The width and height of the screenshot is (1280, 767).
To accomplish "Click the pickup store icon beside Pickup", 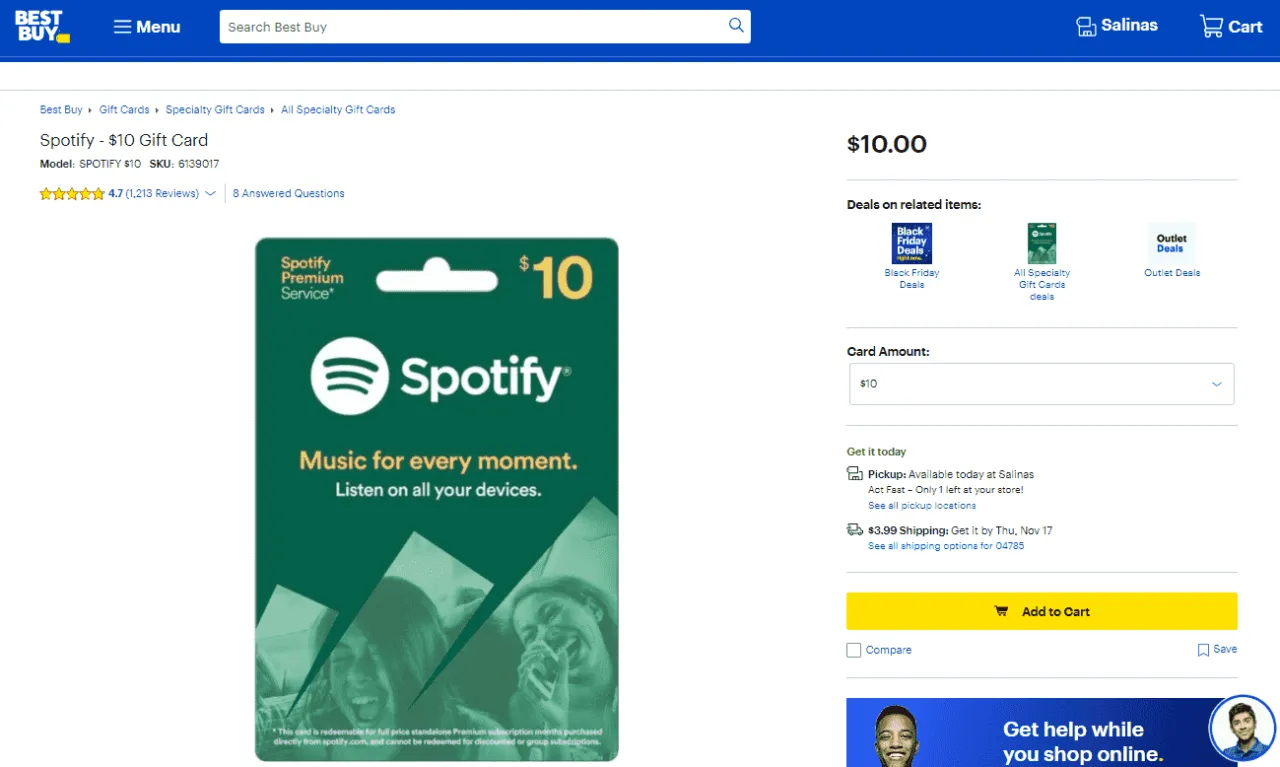I will (x=855, y=472).
